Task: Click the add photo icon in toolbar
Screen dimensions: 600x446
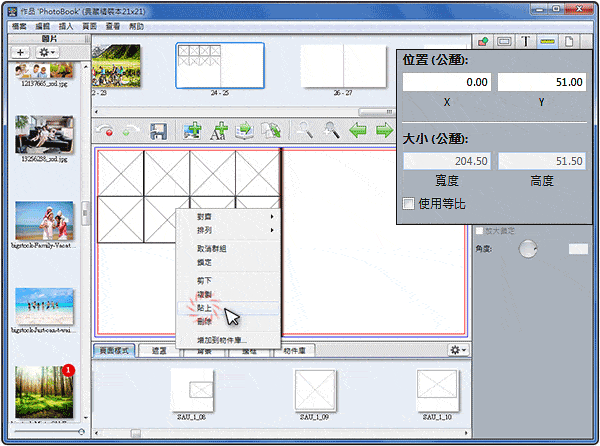Action: (191, 130)
